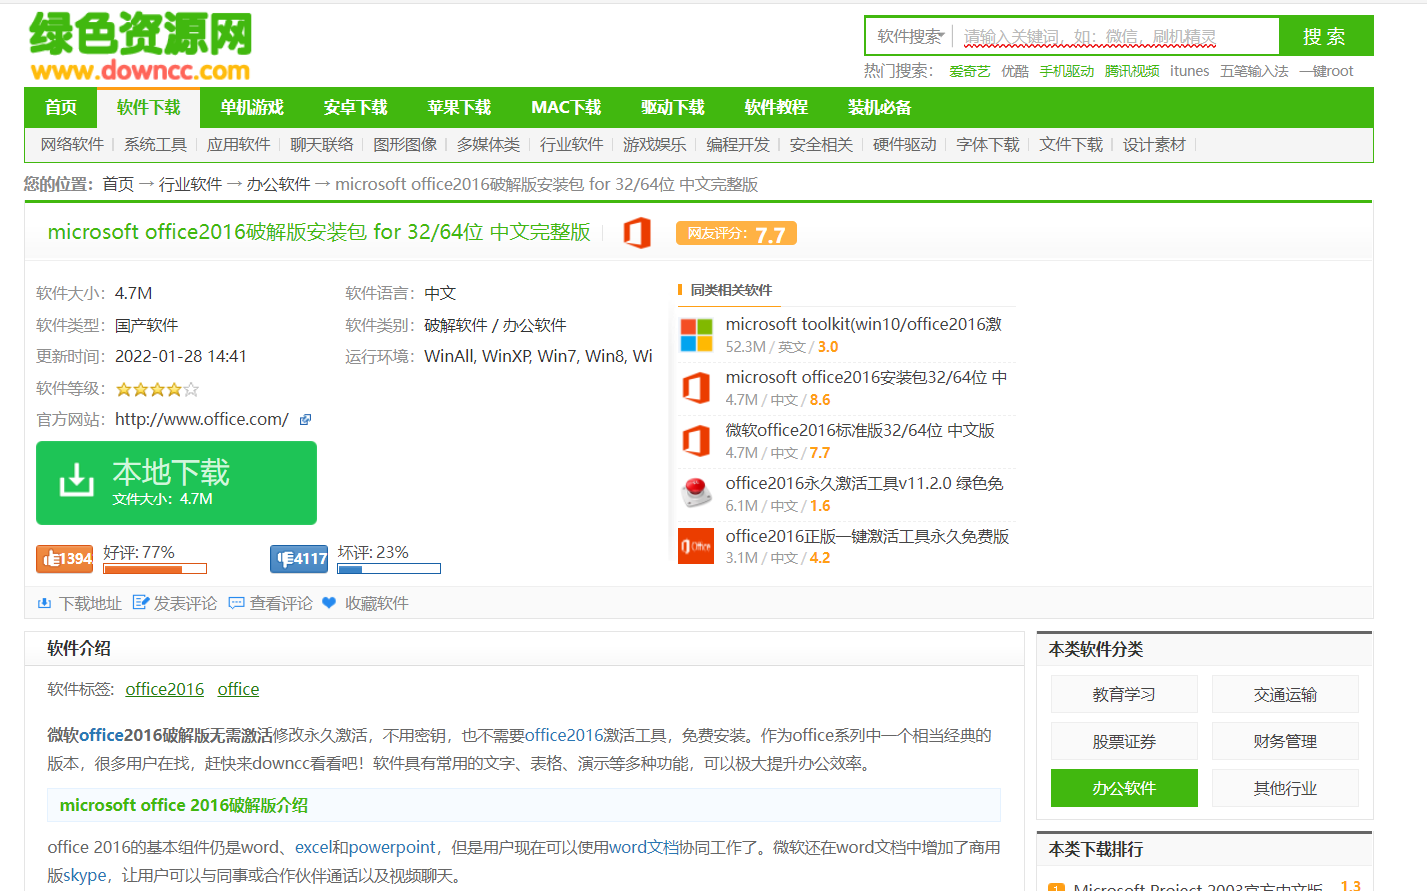Click the external link icon after office.com
The width and height of the screenshot is (1427, 891).
(306, 420)
